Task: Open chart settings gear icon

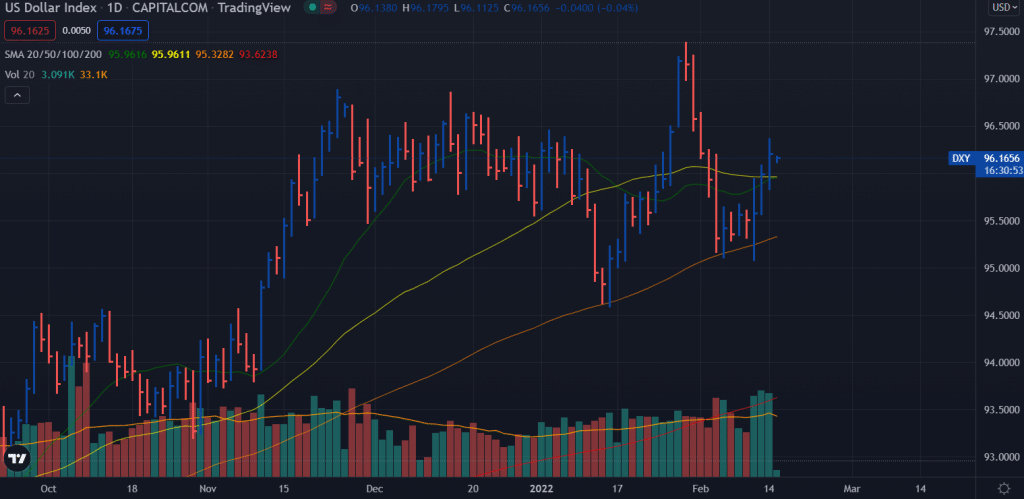Action: [1004, 488]
